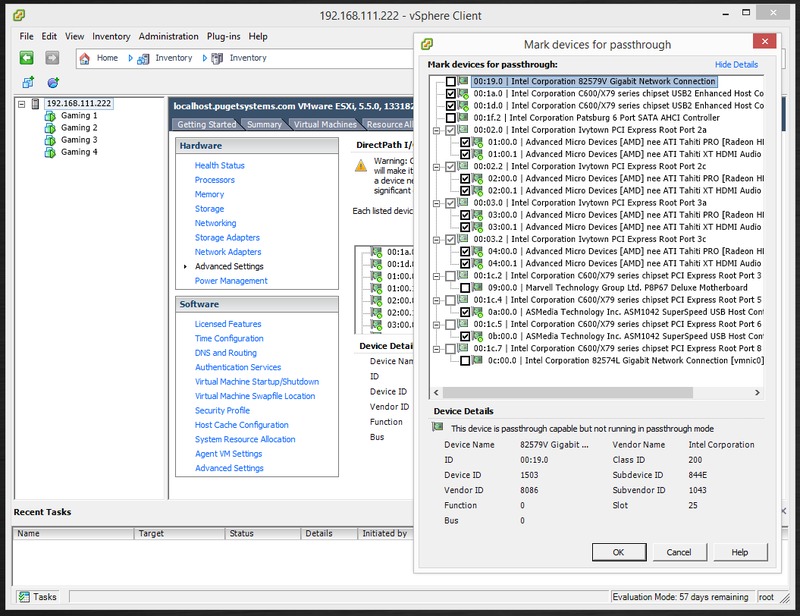The image size is (800, 616).
Task: Collapse the 00:02.0 PCI Express Root Port 2a
Action: 436,130
